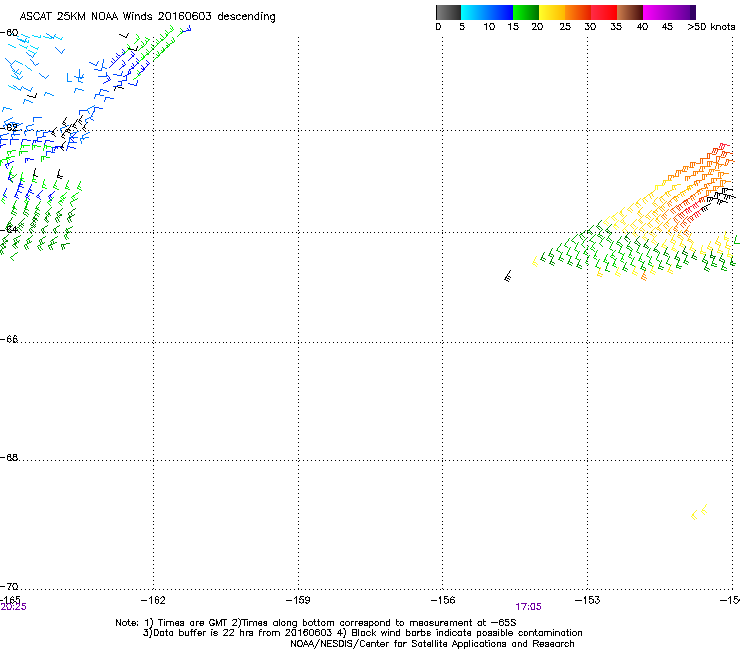Click the -159 longitude axis label

(298, 600)
